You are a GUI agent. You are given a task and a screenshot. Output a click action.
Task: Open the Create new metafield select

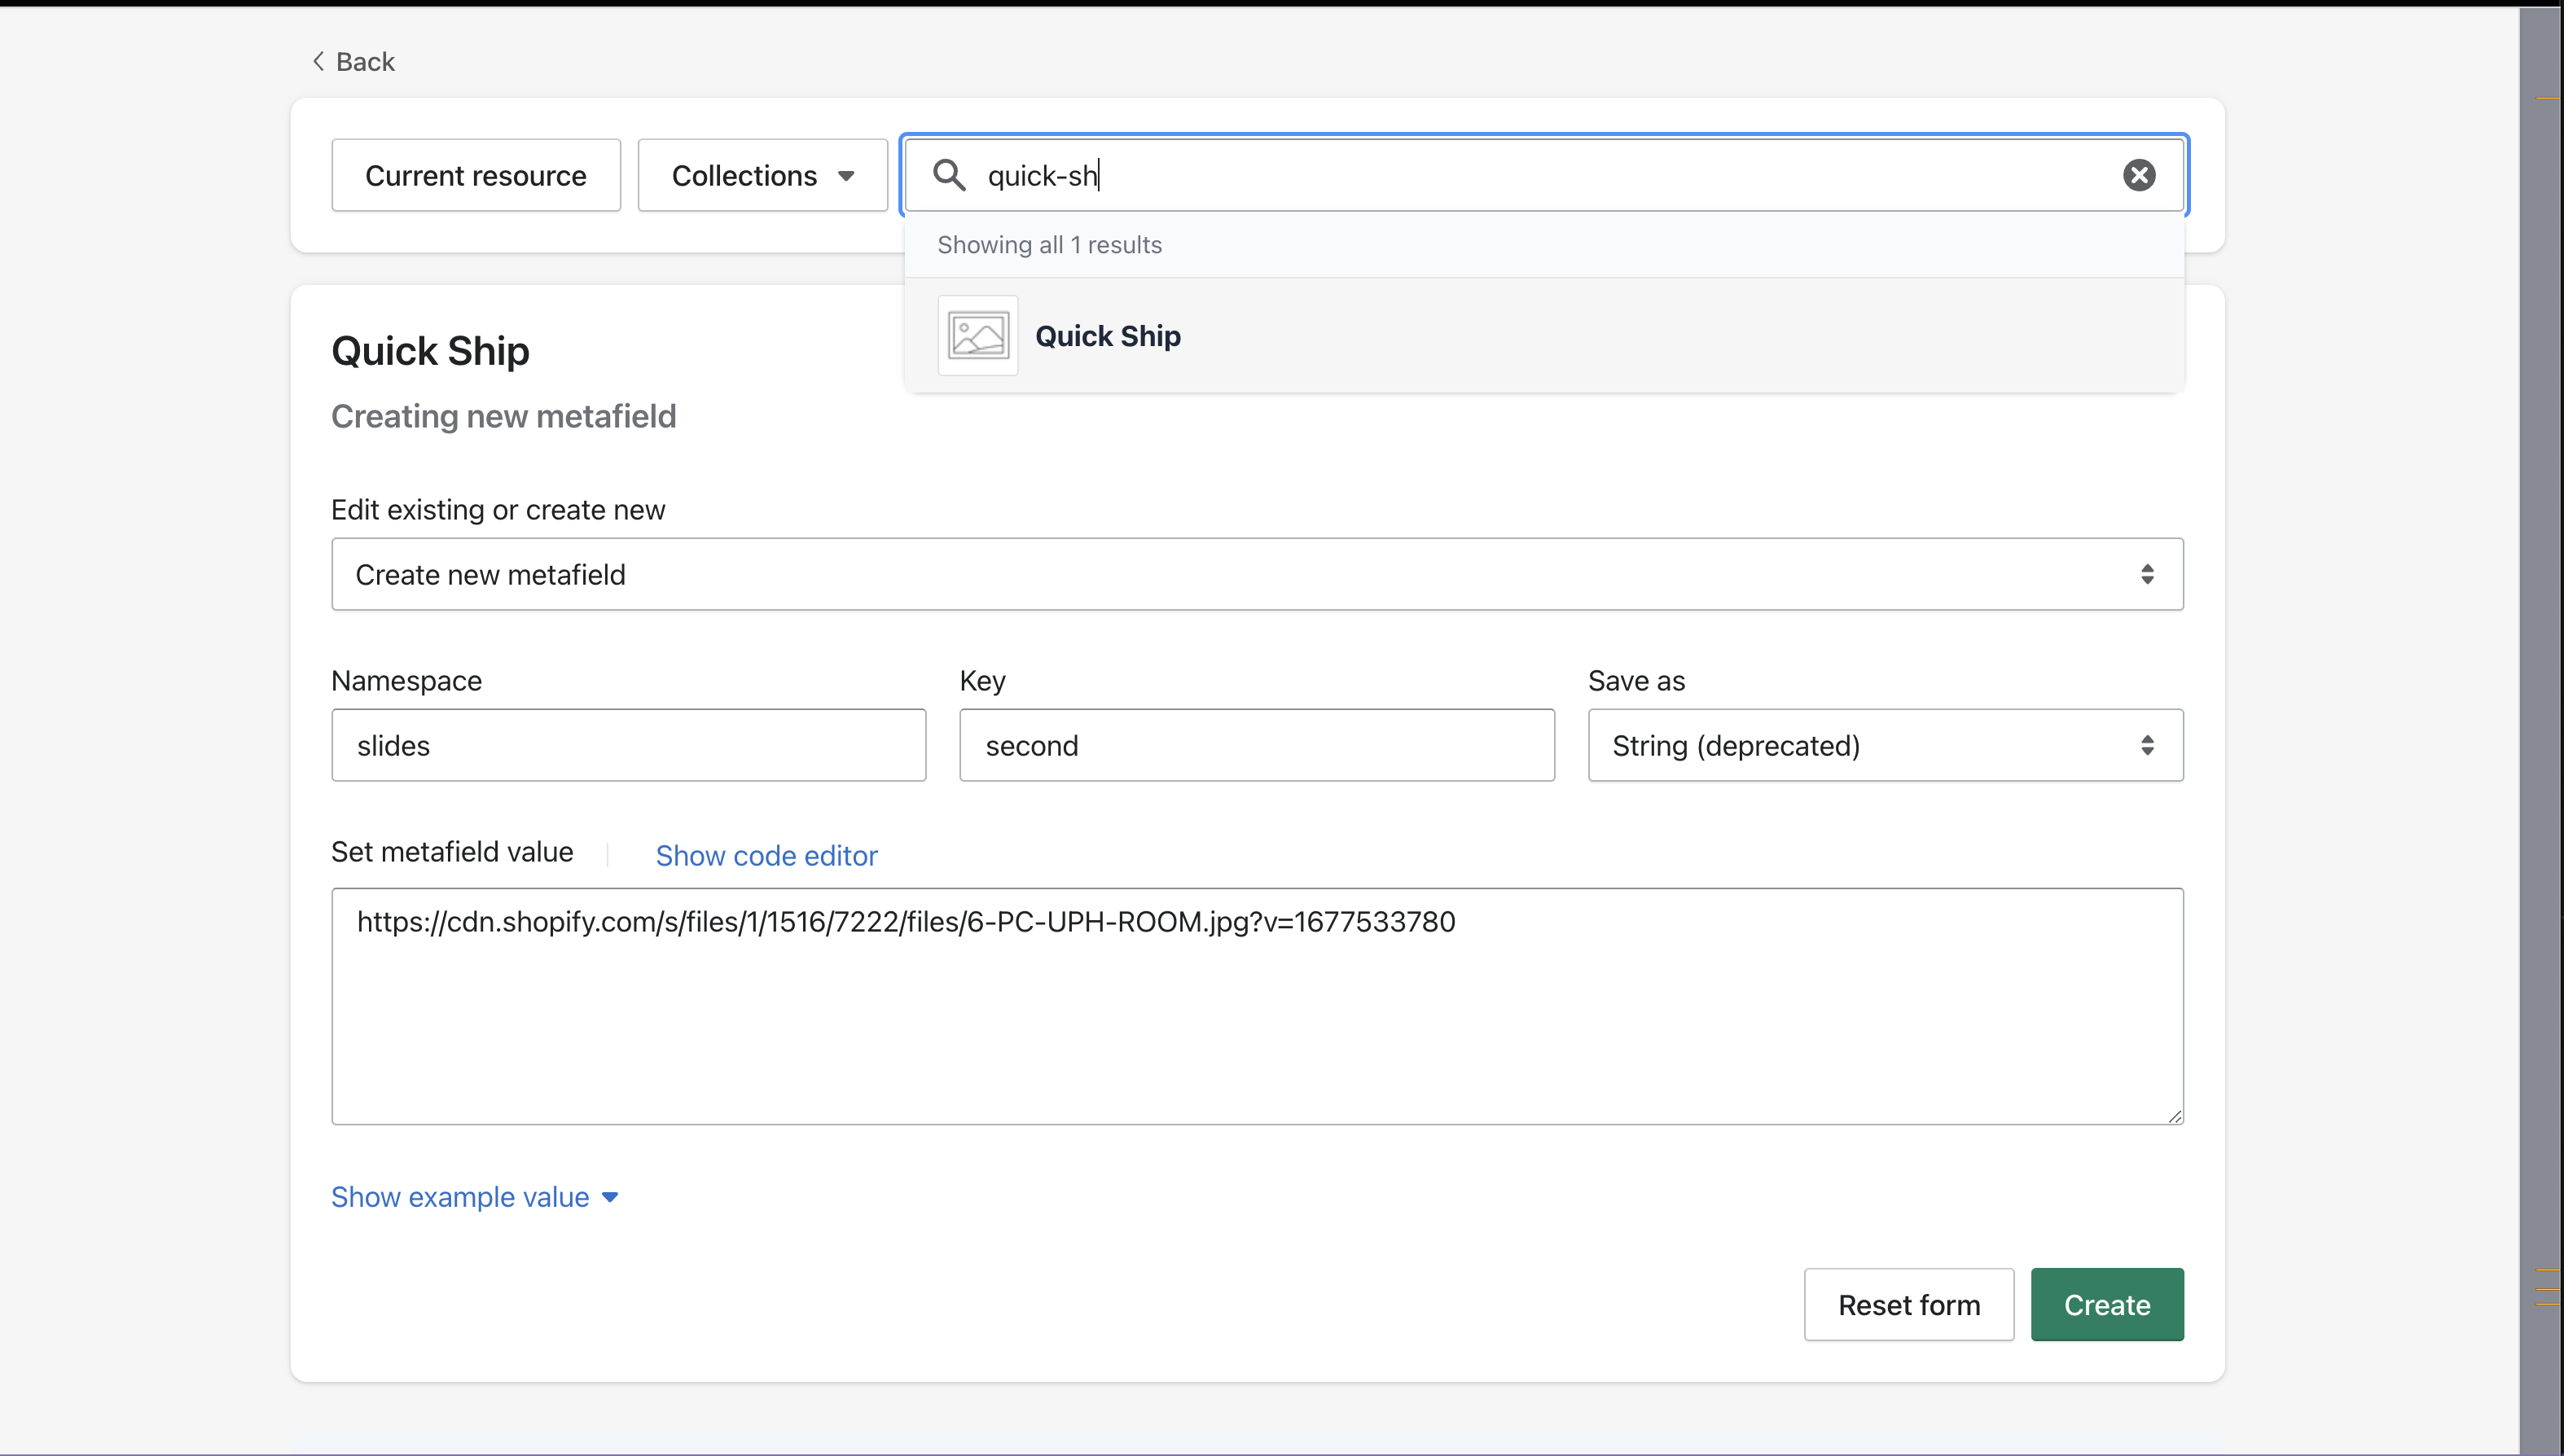[x=1256, y=574]
